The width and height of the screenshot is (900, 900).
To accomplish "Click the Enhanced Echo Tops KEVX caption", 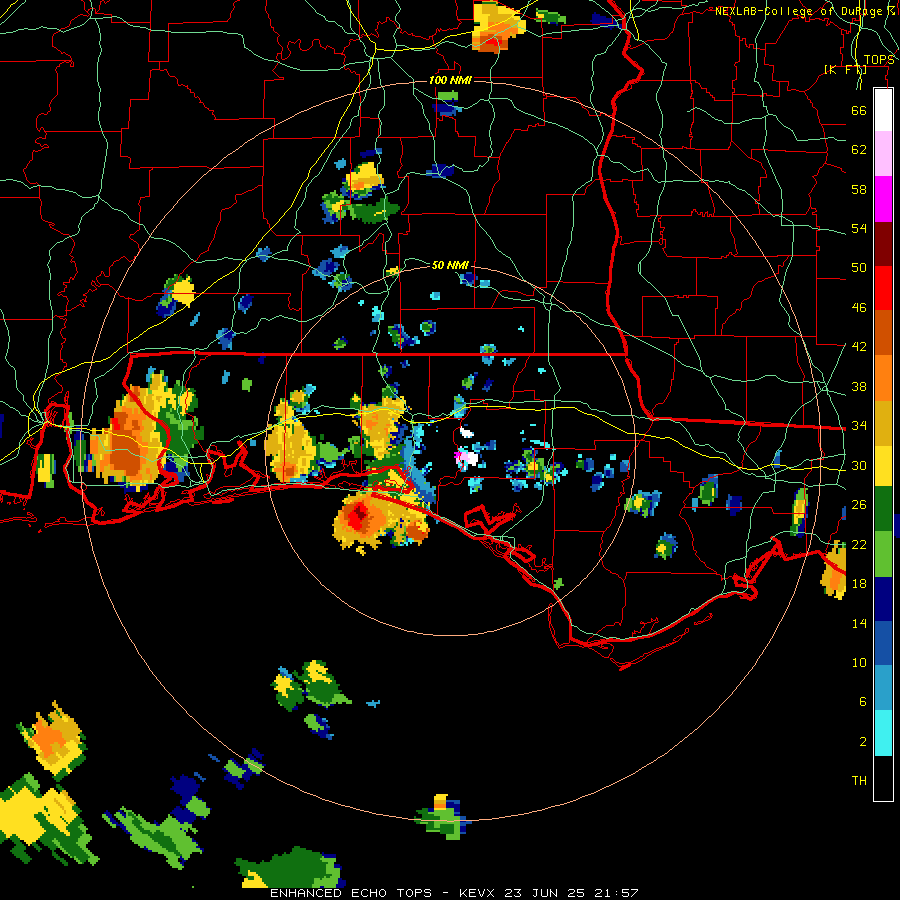I will pos(454,893).
